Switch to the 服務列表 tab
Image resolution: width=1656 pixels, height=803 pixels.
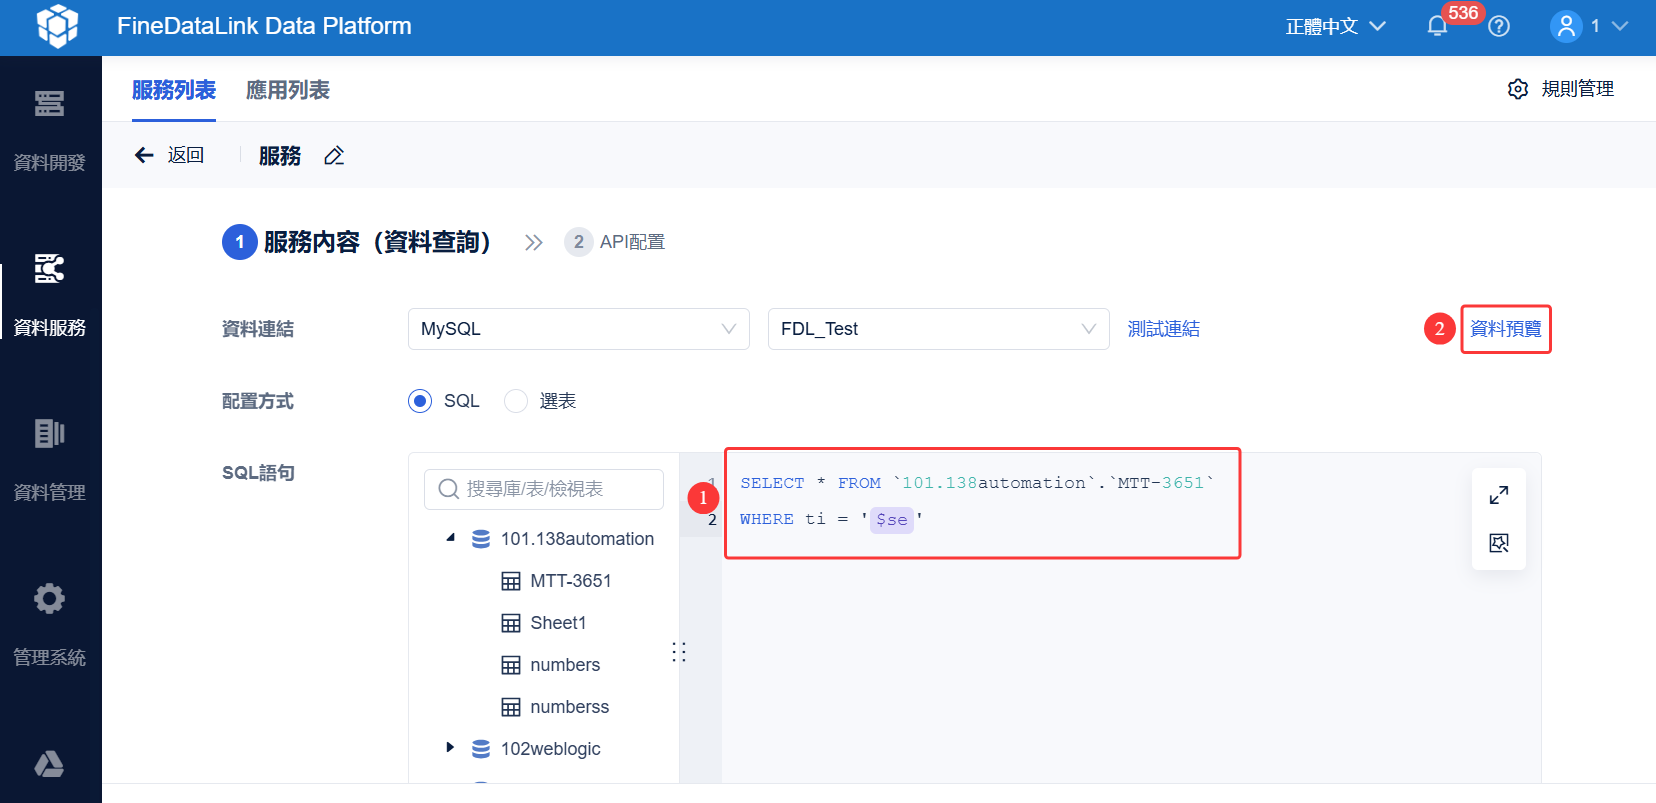coord(174,90)
